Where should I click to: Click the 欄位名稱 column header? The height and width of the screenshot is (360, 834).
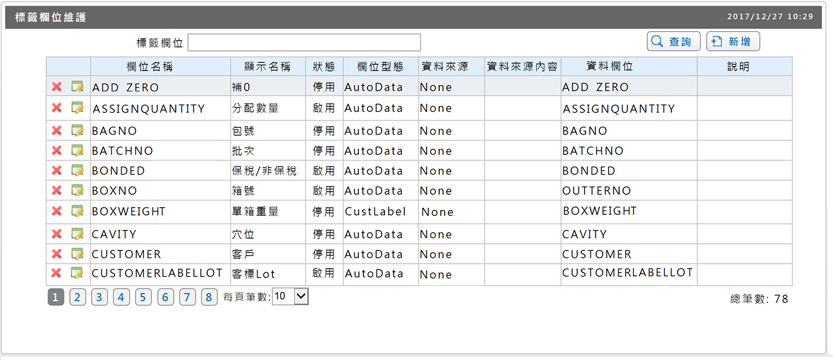(x=161, y=66)
